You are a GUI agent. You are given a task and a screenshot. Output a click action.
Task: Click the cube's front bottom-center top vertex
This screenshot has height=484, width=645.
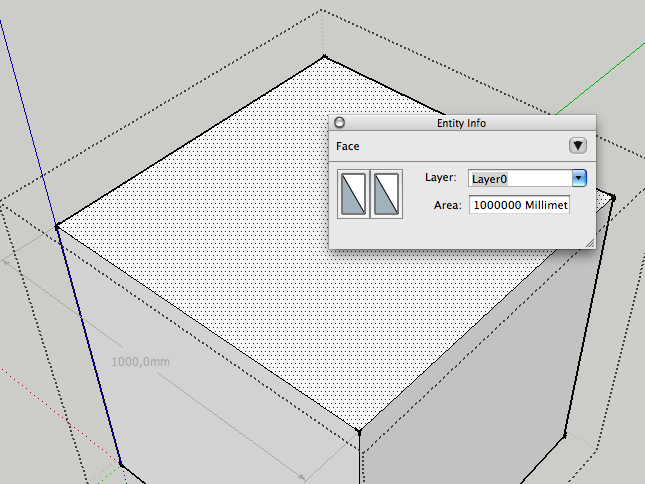point(359,432)
